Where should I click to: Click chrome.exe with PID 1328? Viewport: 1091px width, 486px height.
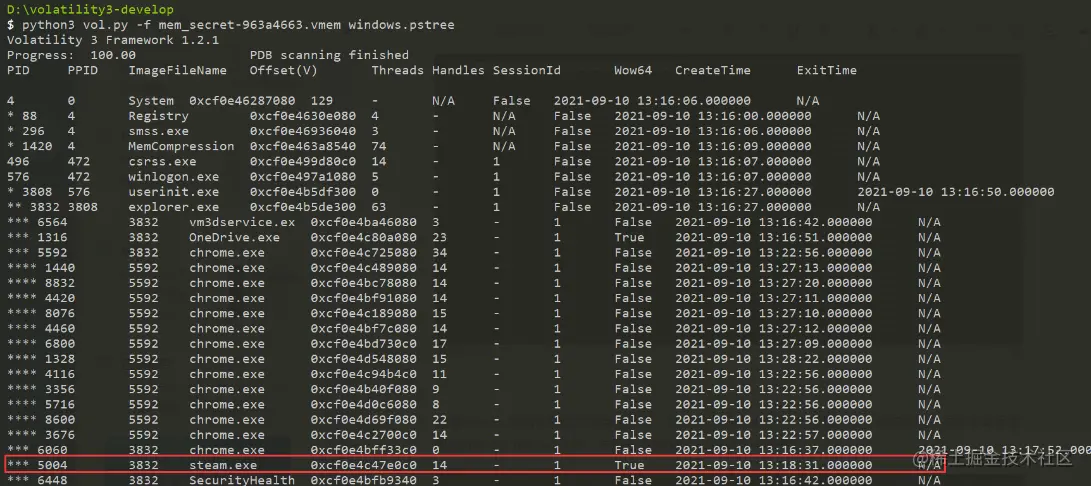tap(227, 359)
